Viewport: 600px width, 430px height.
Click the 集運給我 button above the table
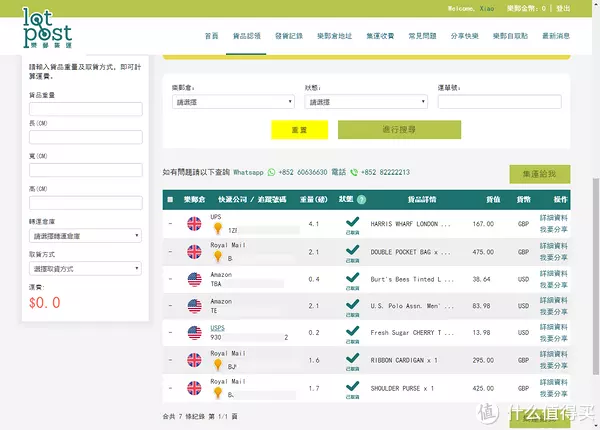pos(540,174)
